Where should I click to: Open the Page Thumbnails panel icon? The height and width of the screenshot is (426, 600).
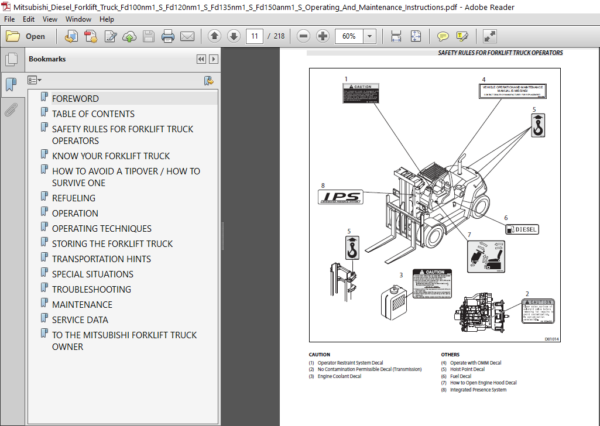pos(12,59)
